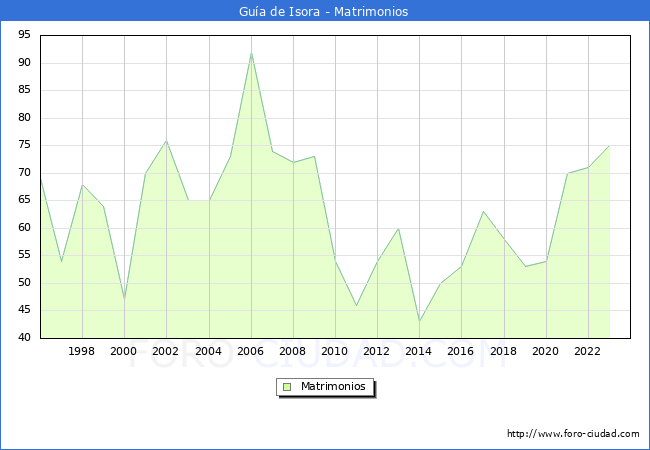Click the y-axis value 50

coord(24,283)
